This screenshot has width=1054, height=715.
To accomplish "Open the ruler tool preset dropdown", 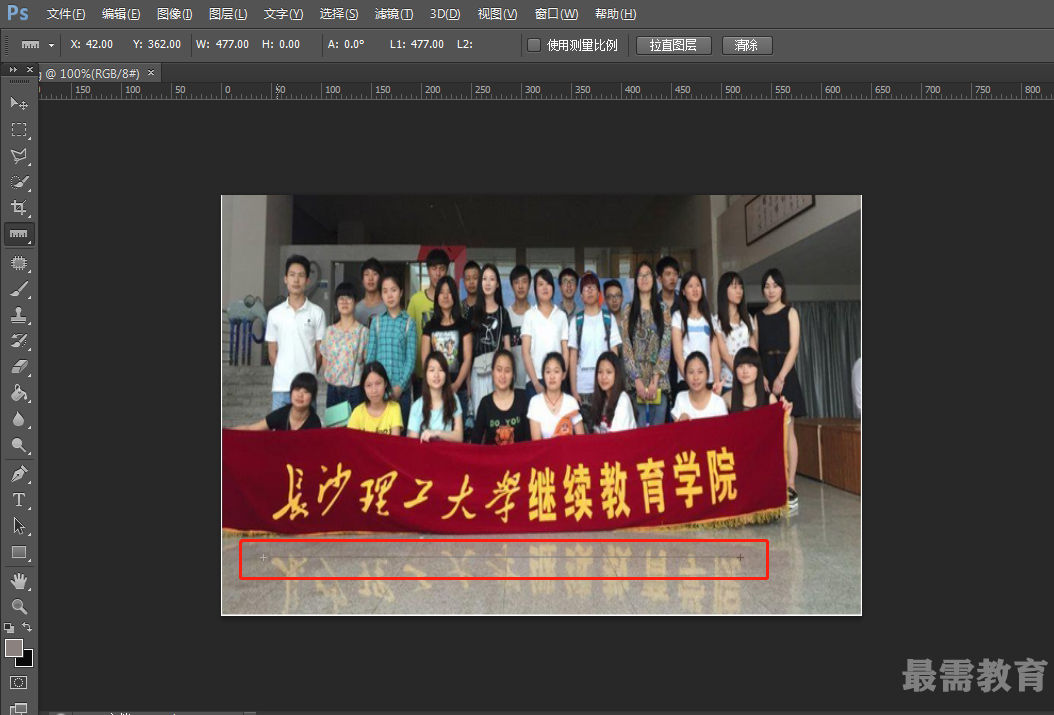I will (52, 46).
